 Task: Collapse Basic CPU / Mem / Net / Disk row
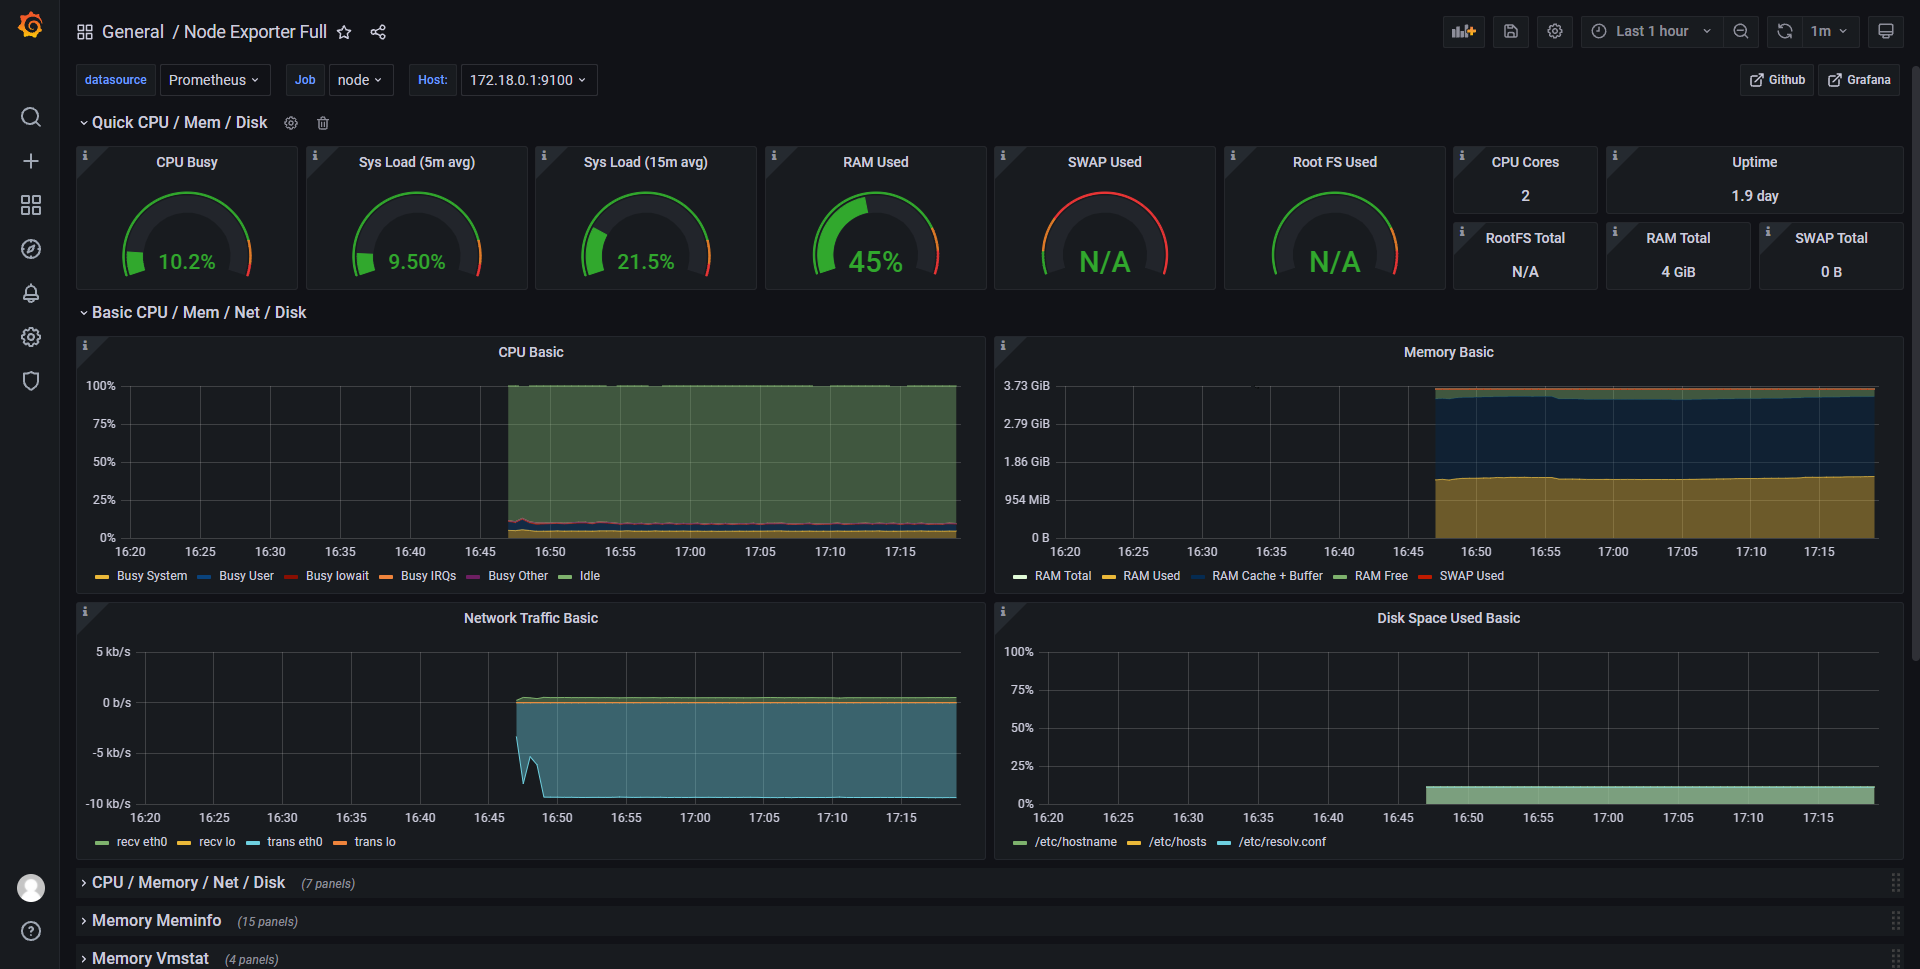click(x=192, y=313)
